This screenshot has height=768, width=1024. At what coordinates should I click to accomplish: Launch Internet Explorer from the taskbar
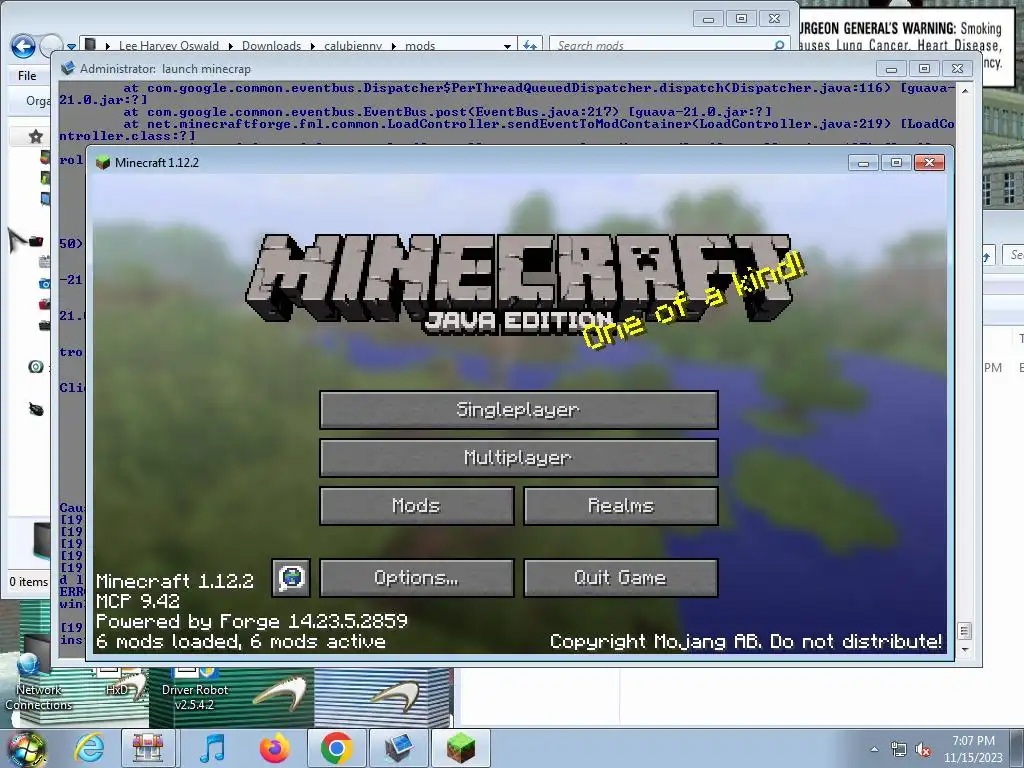[x=89, y=748]
